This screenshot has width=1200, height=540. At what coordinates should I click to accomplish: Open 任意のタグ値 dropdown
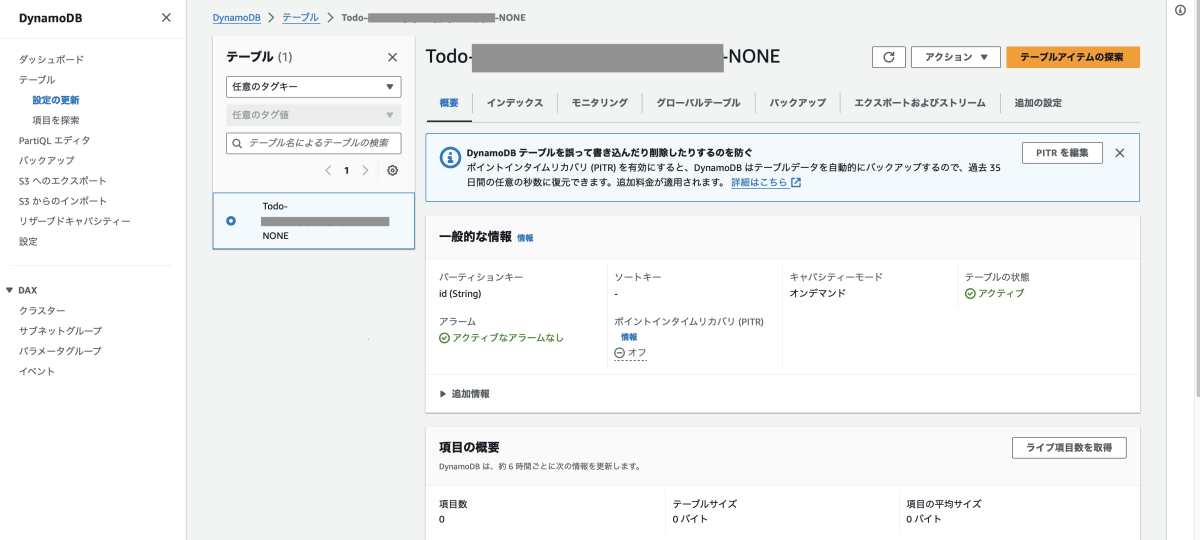pyautogui.click(x=313, y=115)
